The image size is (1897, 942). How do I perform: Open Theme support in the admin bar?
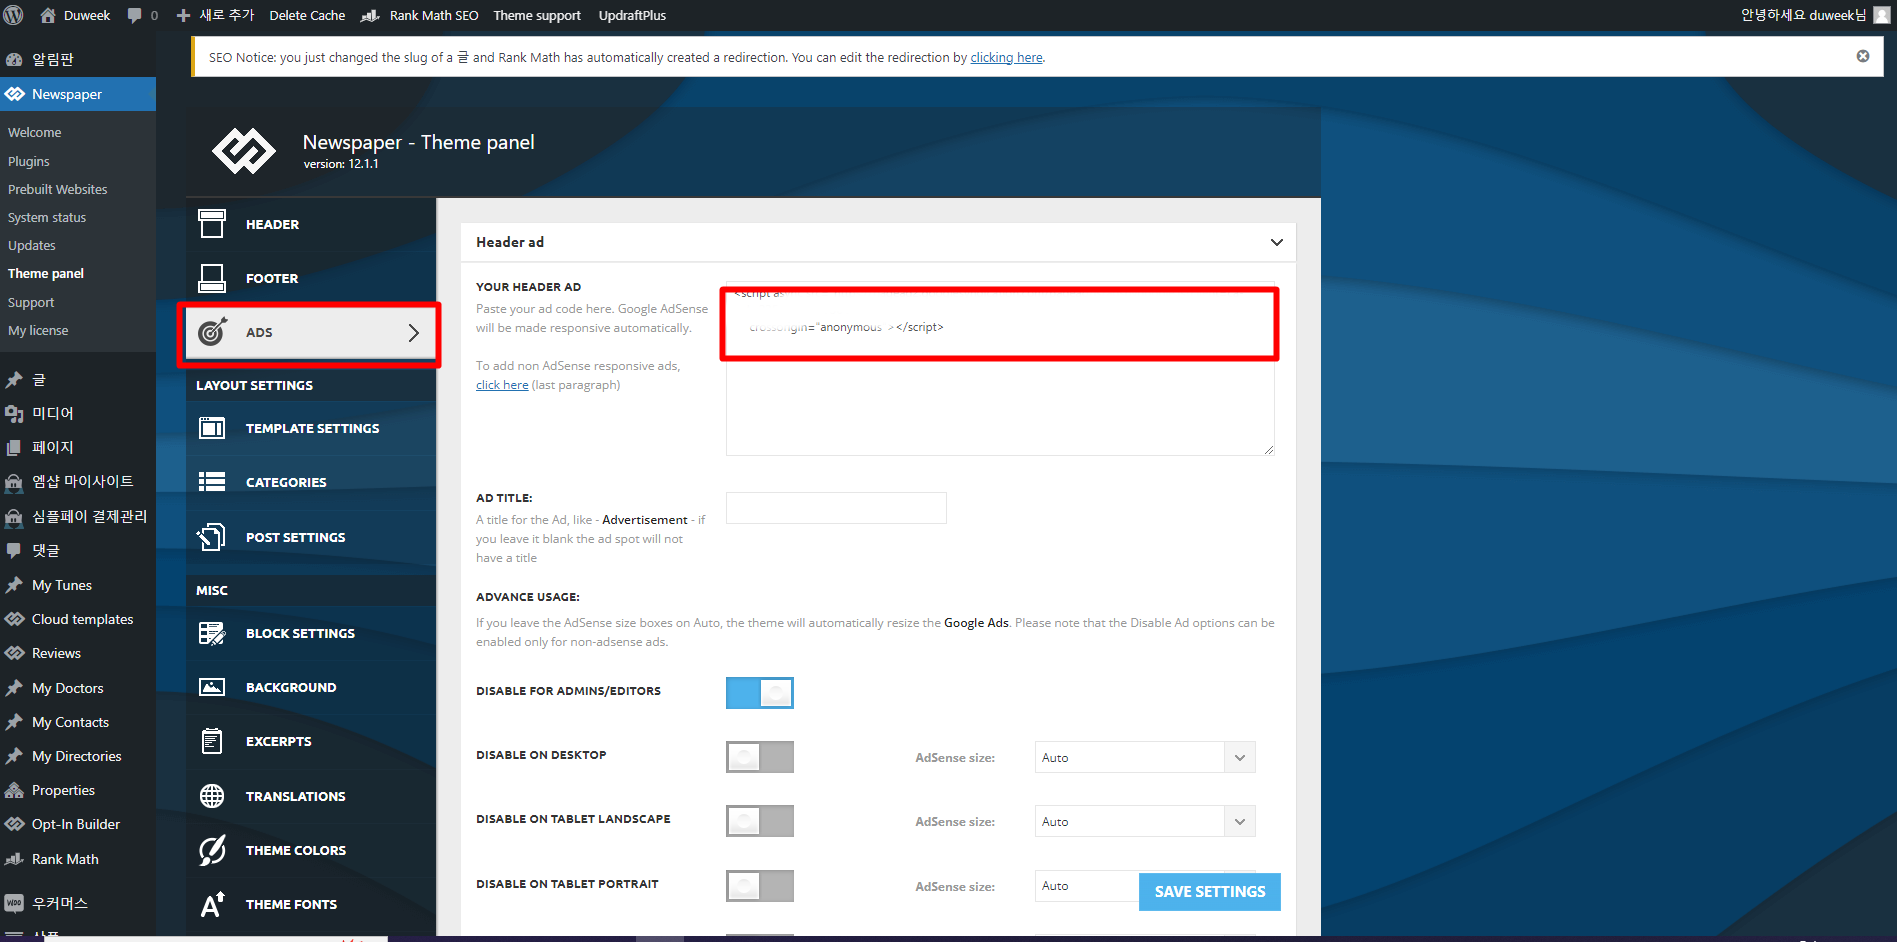coord(537,15)
